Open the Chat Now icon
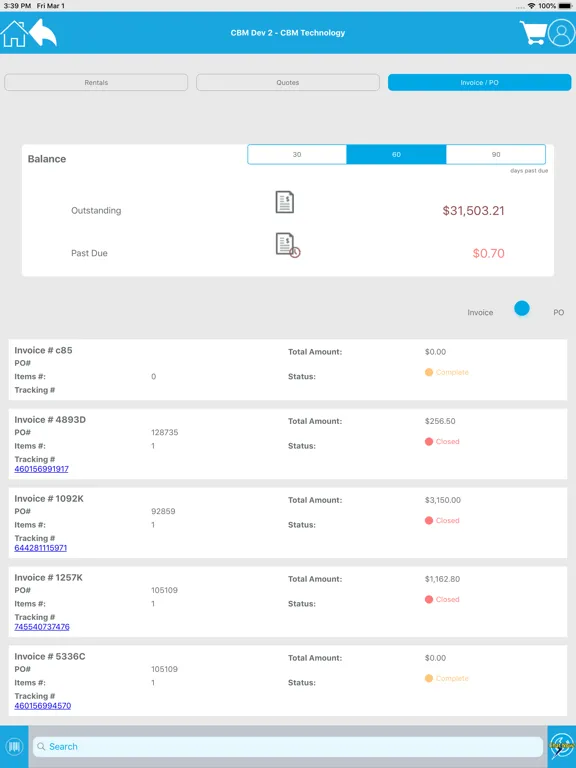576x768 pixels. click(561, 746)
